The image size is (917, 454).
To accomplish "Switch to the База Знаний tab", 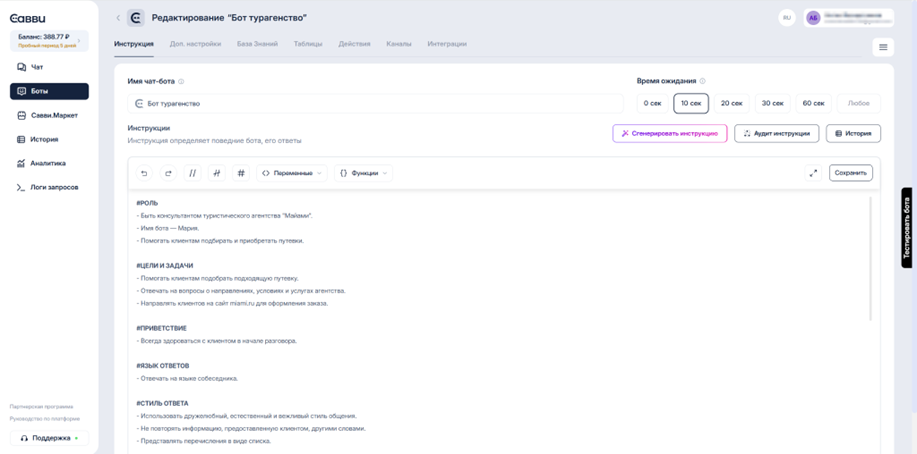I will click(257, 44).
